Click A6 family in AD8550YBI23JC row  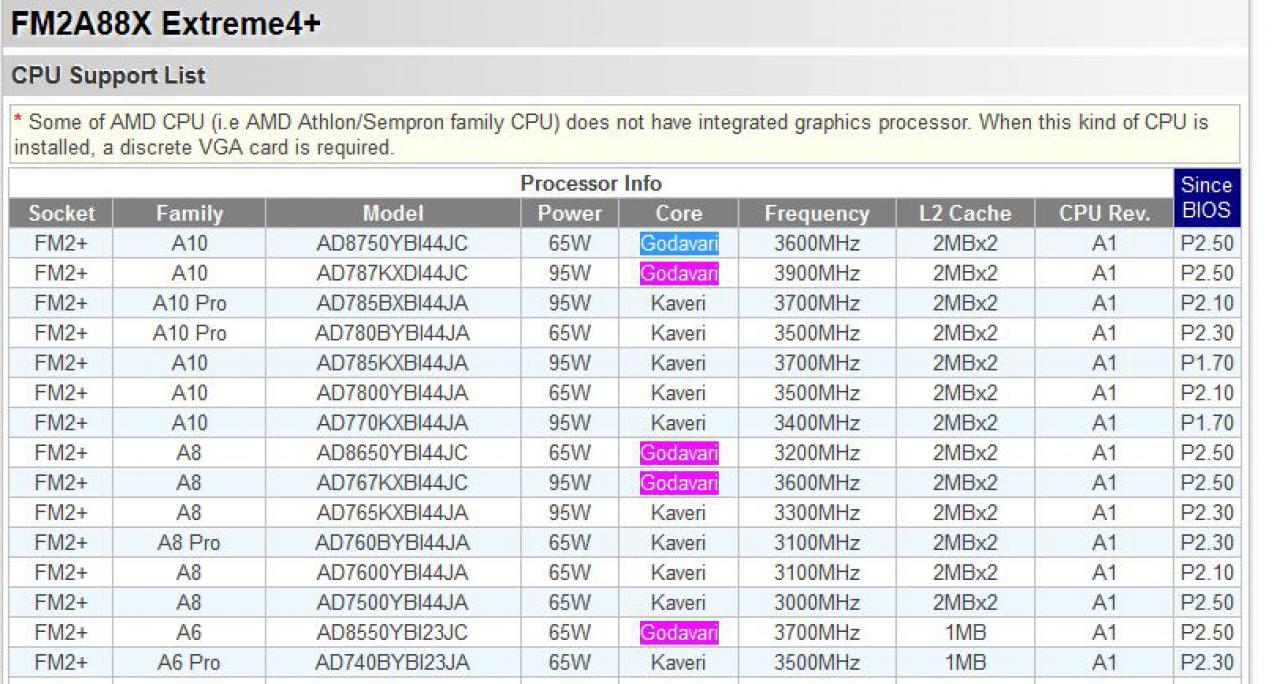click(x=189, y=633)
